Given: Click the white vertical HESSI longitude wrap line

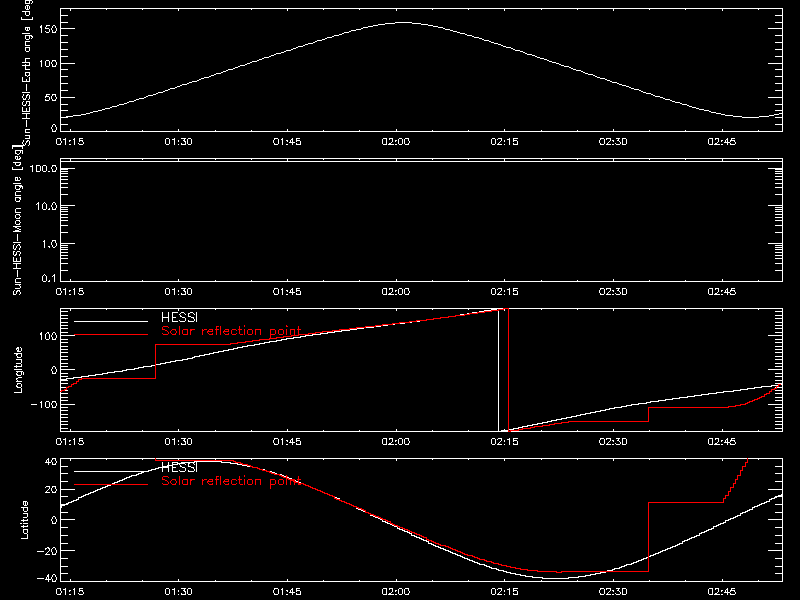Looking at the screenshot, I should click(498, 370).
